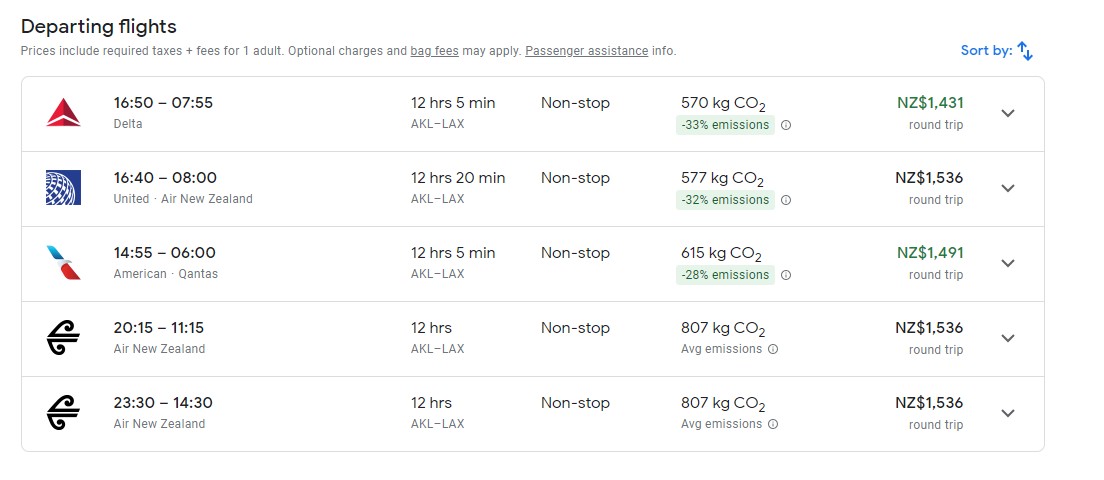Click the sort arrows icon

point(1025,51)
